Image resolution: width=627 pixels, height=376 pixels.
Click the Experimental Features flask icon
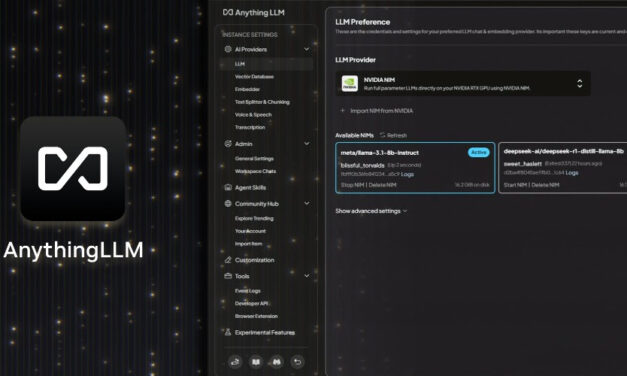pos(228,332)
